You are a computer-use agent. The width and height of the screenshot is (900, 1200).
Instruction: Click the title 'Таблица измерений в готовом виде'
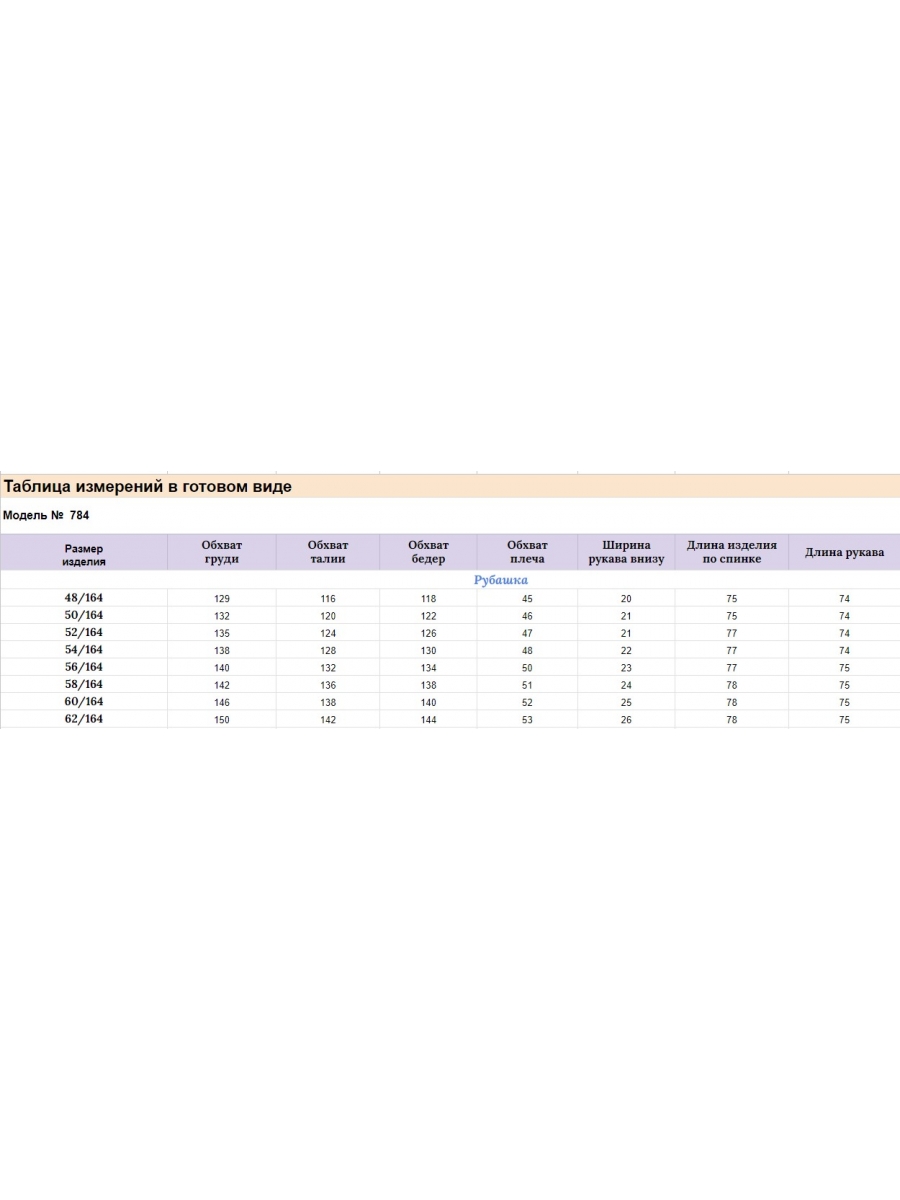(x=148, y=487)
